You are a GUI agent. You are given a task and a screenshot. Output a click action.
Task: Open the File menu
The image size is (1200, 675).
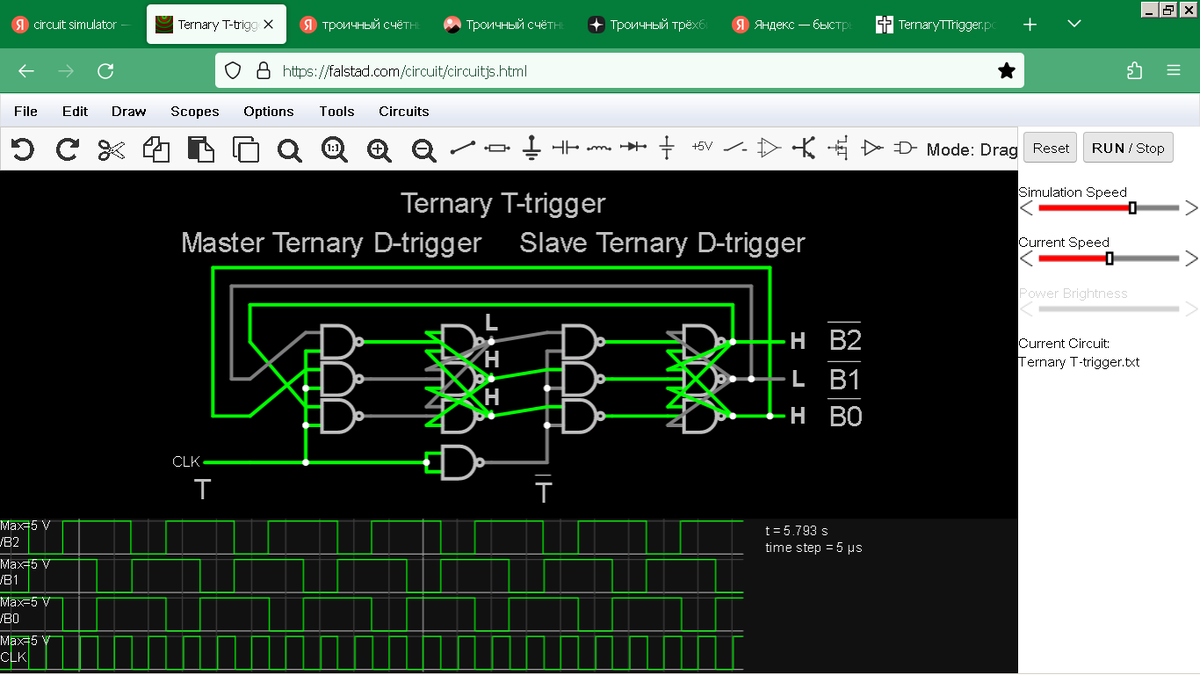tap(25, 111)
